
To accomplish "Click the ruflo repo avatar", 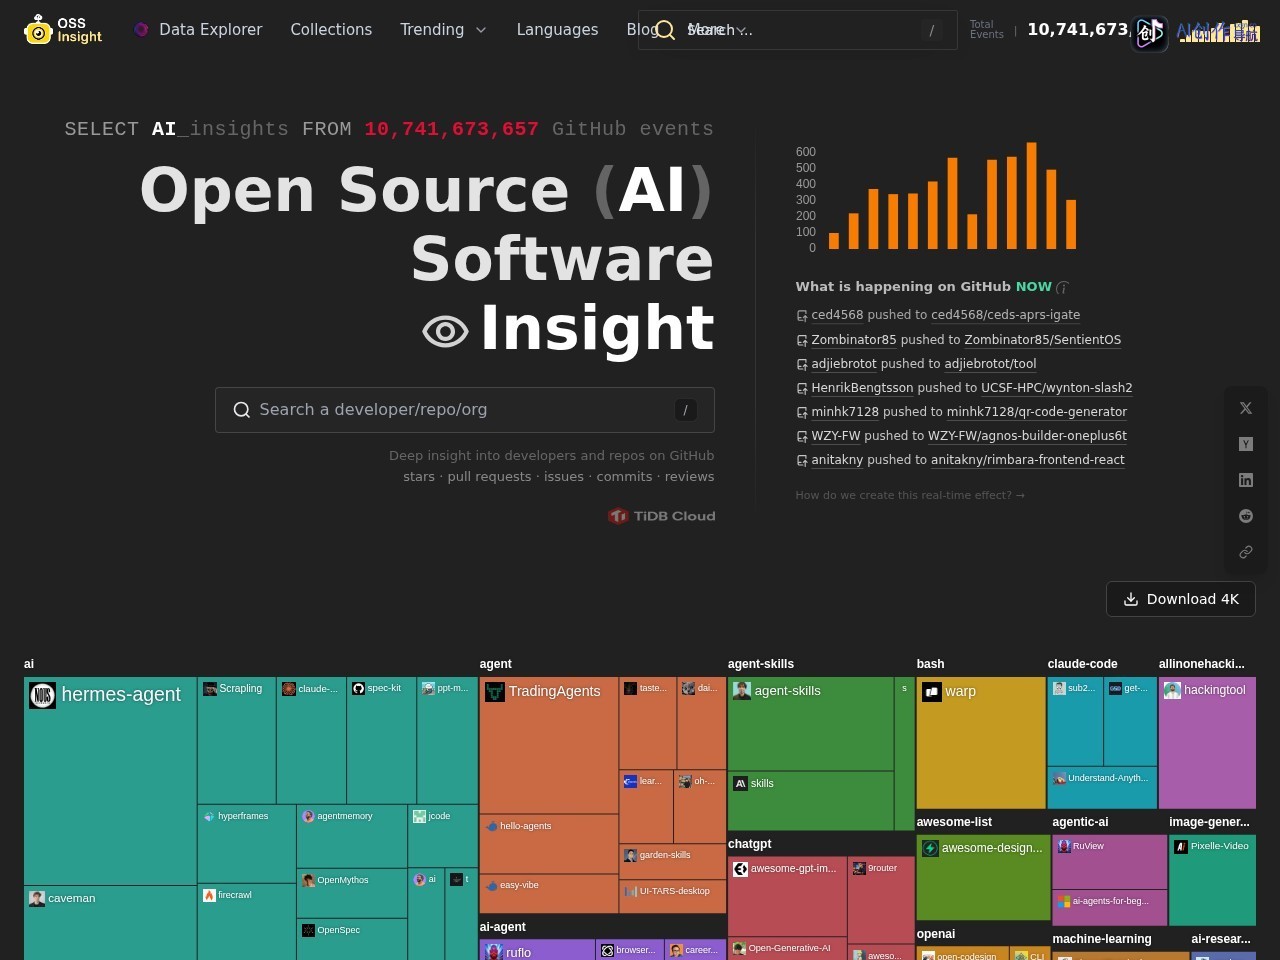I will pyautogui.click(x=494, y=952).
